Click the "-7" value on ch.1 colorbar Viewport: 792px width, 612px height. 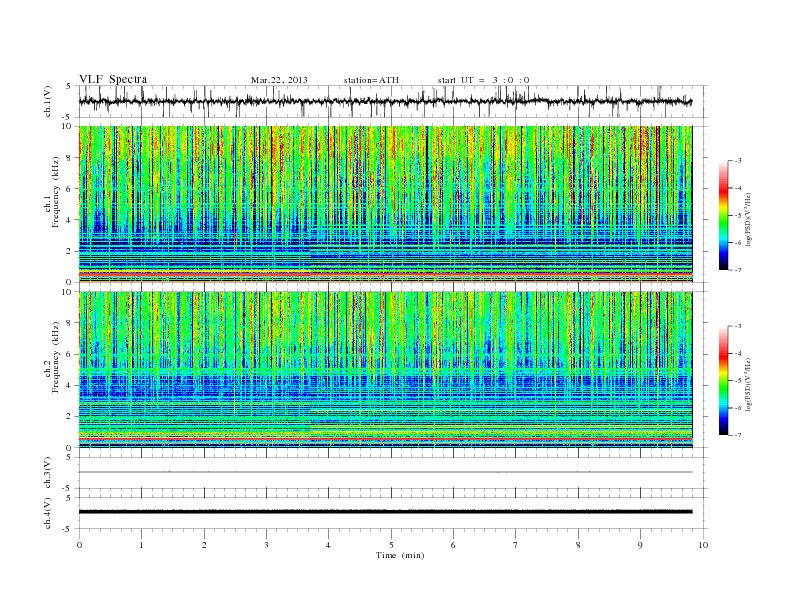tap(738, 271)
